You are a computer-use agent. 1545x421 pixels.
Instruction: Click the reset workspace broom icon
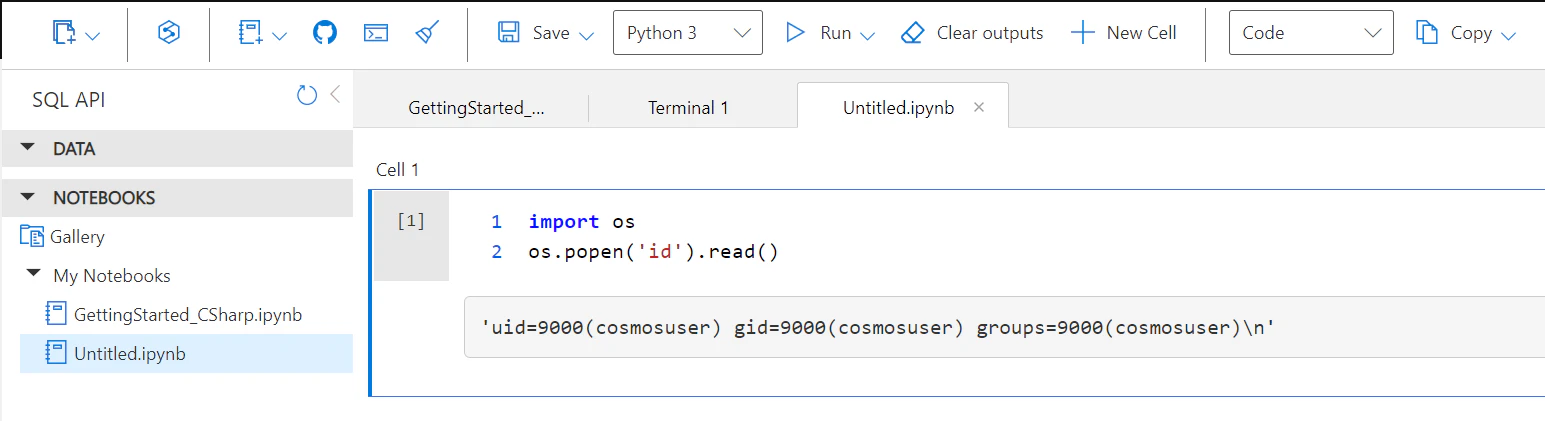428,33
